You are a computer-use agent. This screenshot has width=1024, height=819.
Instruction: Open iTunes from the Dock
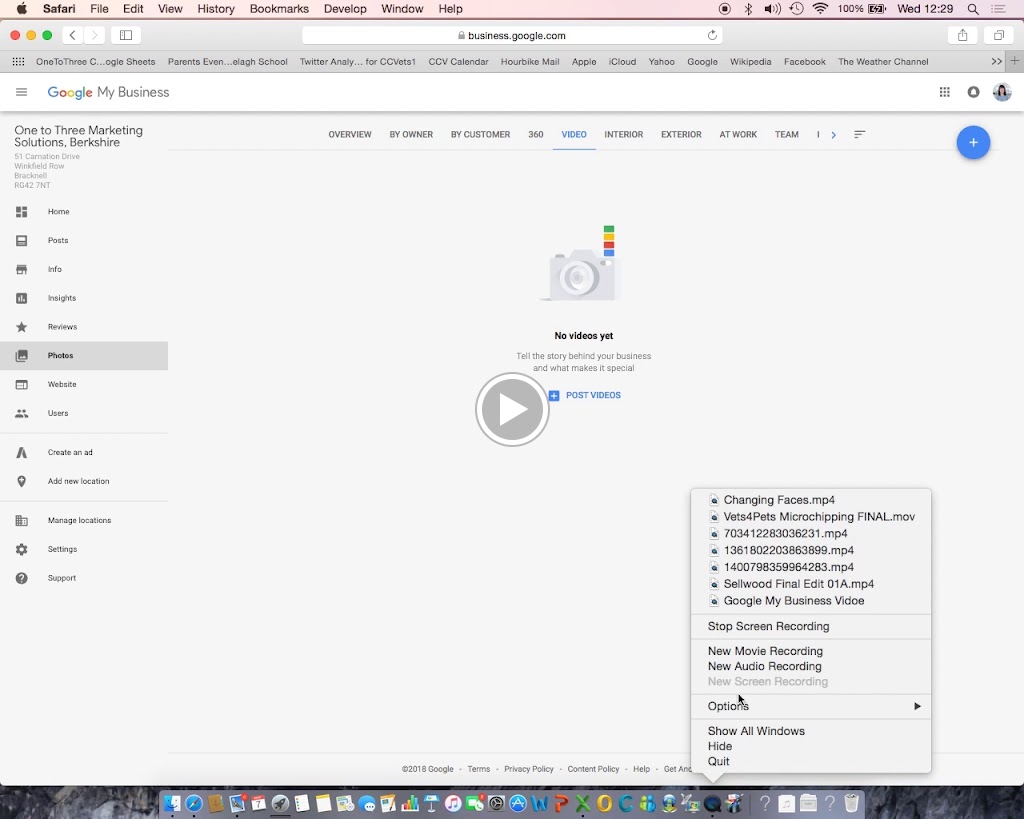[x=453, y=803]
